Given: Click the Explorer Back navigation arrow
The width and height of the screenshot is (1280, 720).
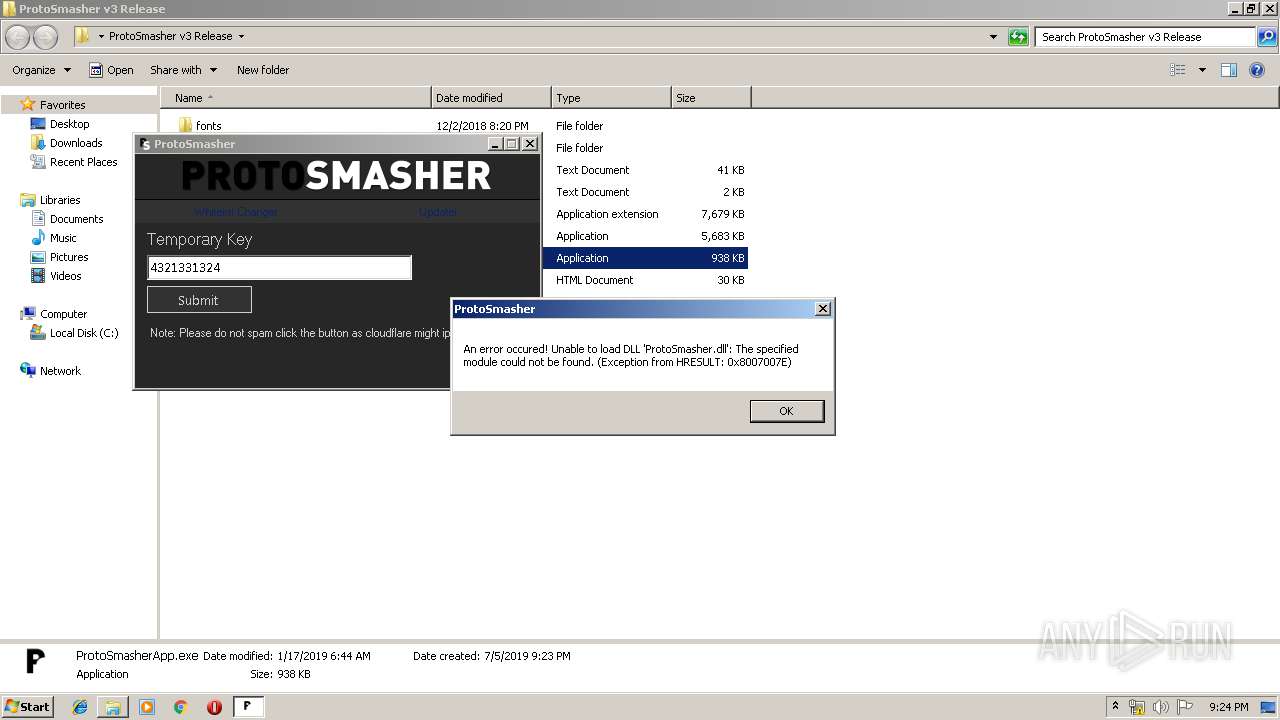Looking at the screenshot, I should pyautogui.click(x=18, y=37).
